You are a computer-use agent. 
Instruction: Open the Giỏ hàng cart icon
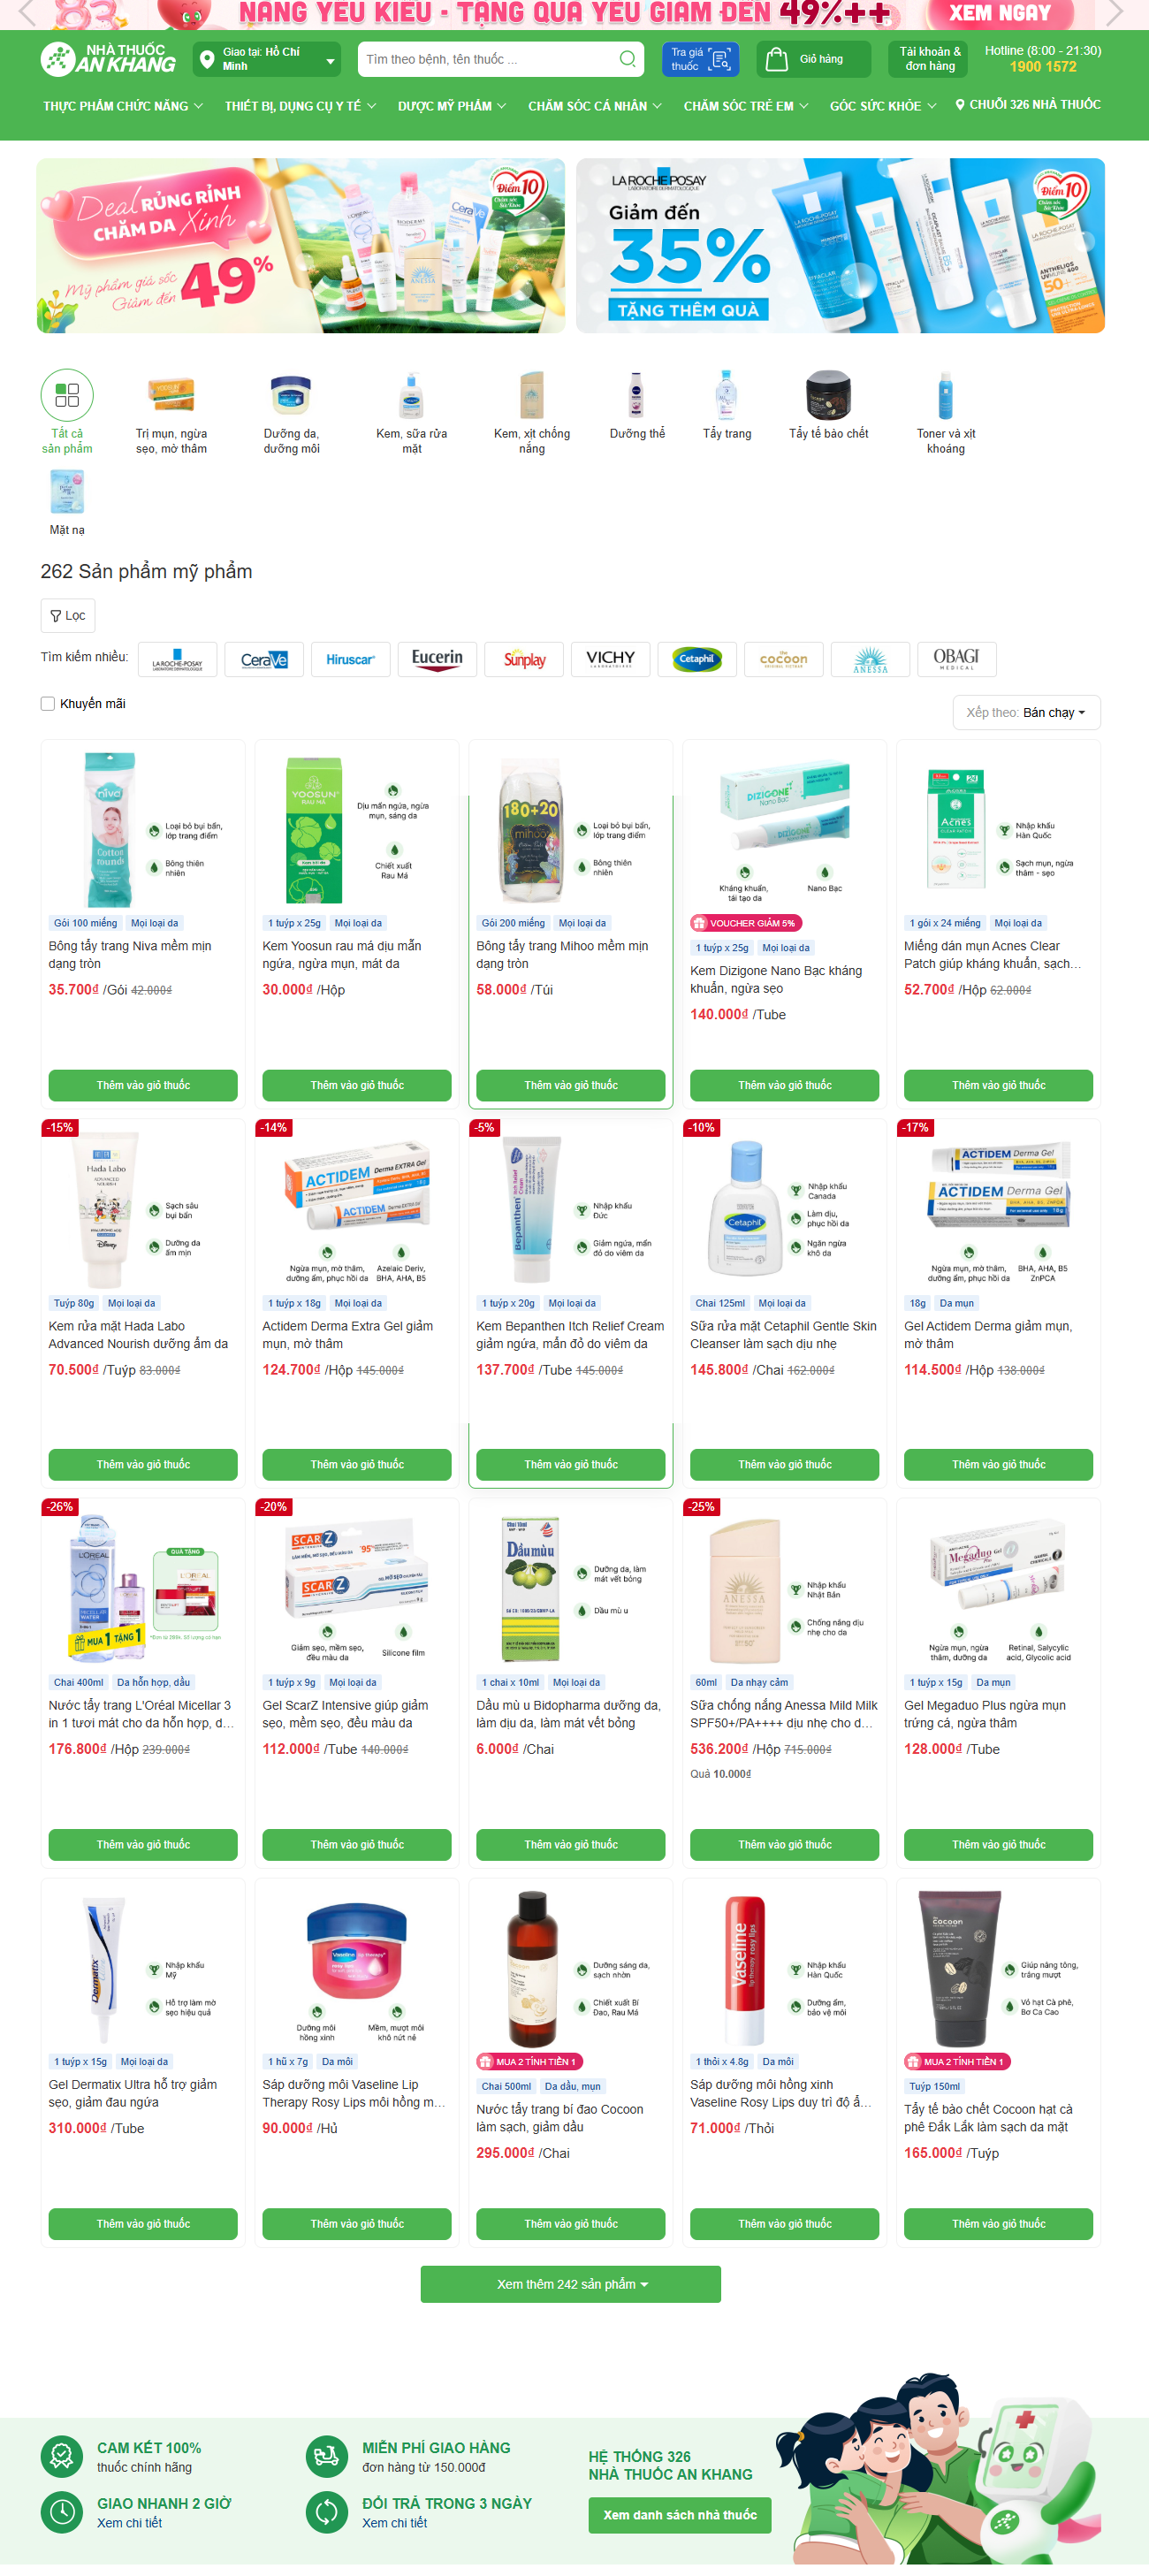(776, 59)
